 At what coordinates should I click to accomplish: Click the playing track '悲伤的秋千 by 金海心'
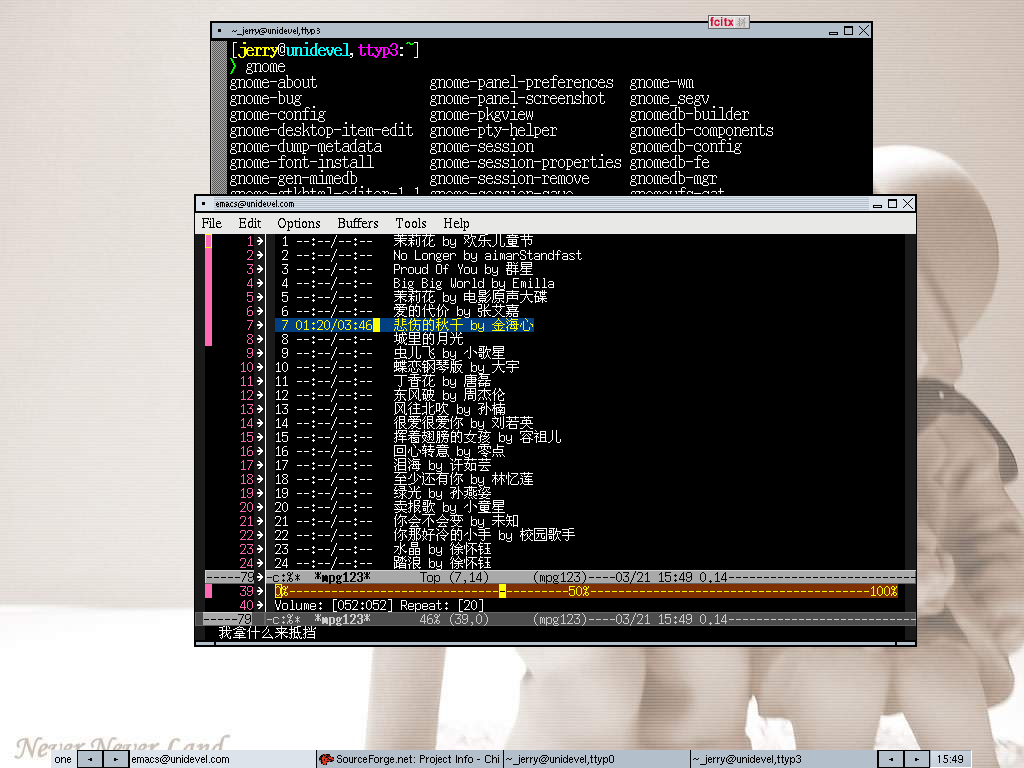463,325
